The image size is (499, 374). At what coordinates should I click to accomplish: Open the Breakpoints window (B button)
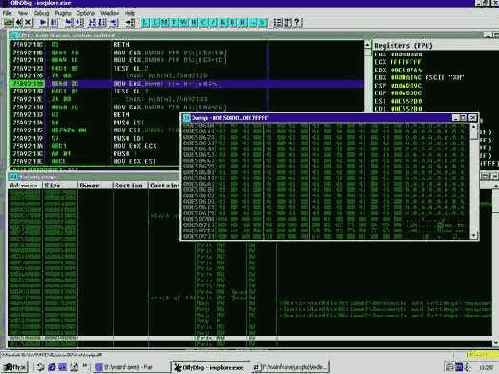tap(233, 23)
